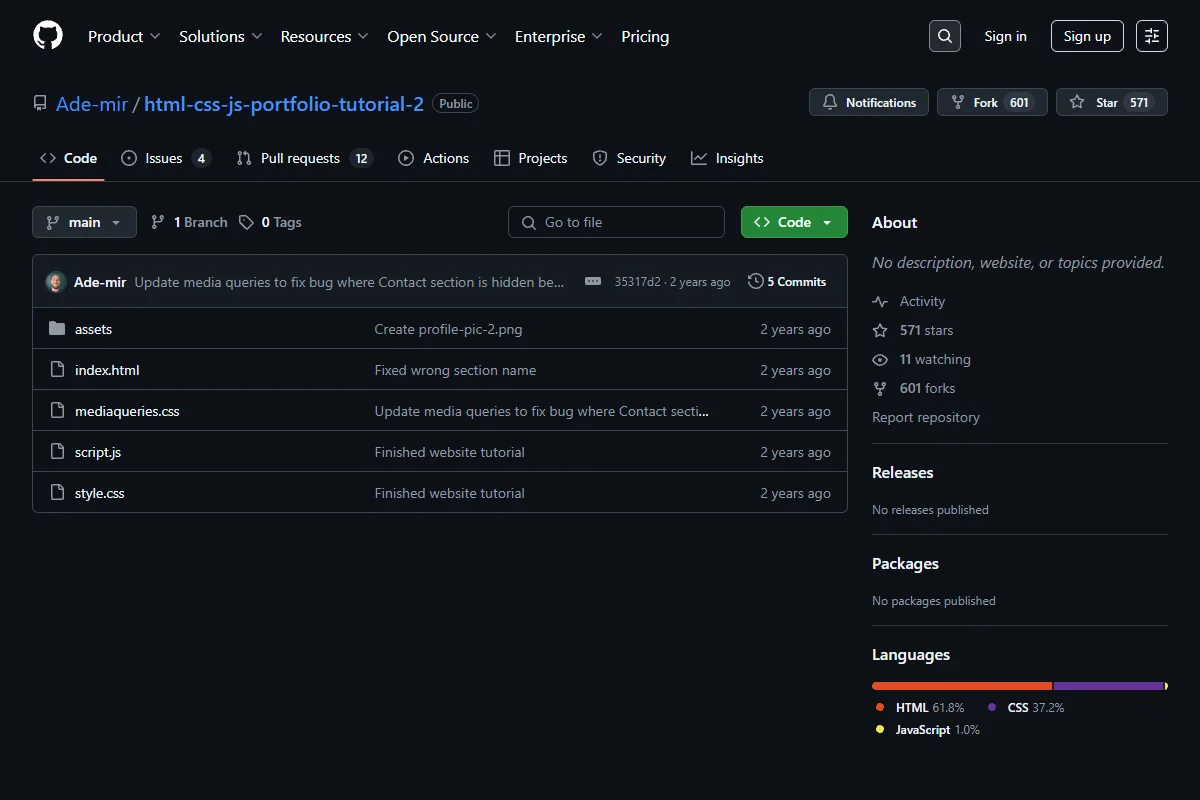Expand the main branch dropdown
Viewport: 1200px width, 800px height.
pos(84,222)
